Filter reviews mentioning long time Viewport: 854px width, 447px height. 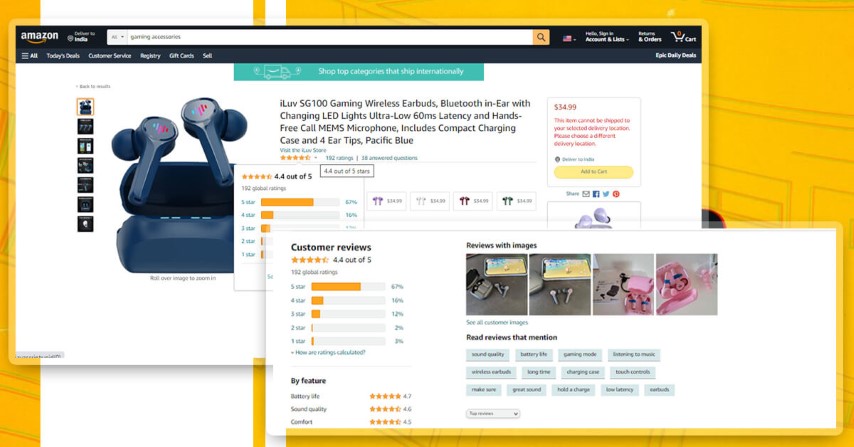pos(539,372)
